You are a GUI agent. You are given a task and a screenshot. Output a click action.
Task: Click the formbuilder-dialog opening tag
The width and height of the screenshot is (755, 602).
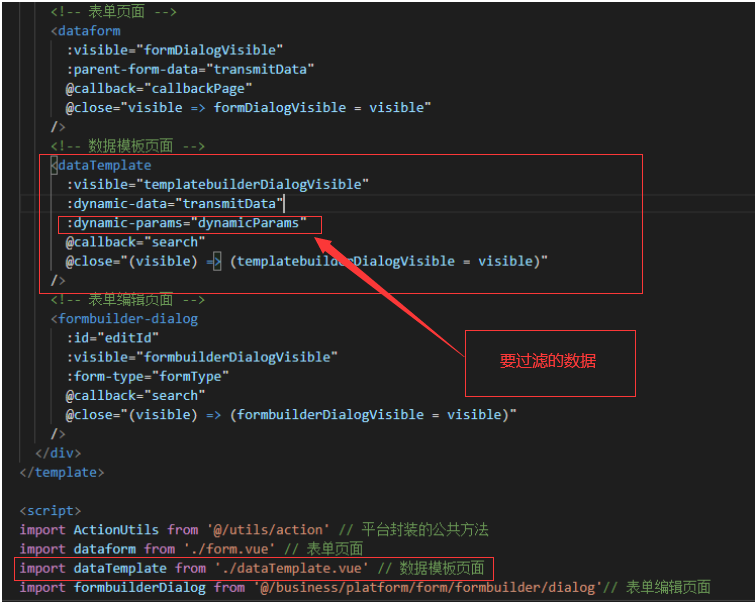(x=127, y=318)
